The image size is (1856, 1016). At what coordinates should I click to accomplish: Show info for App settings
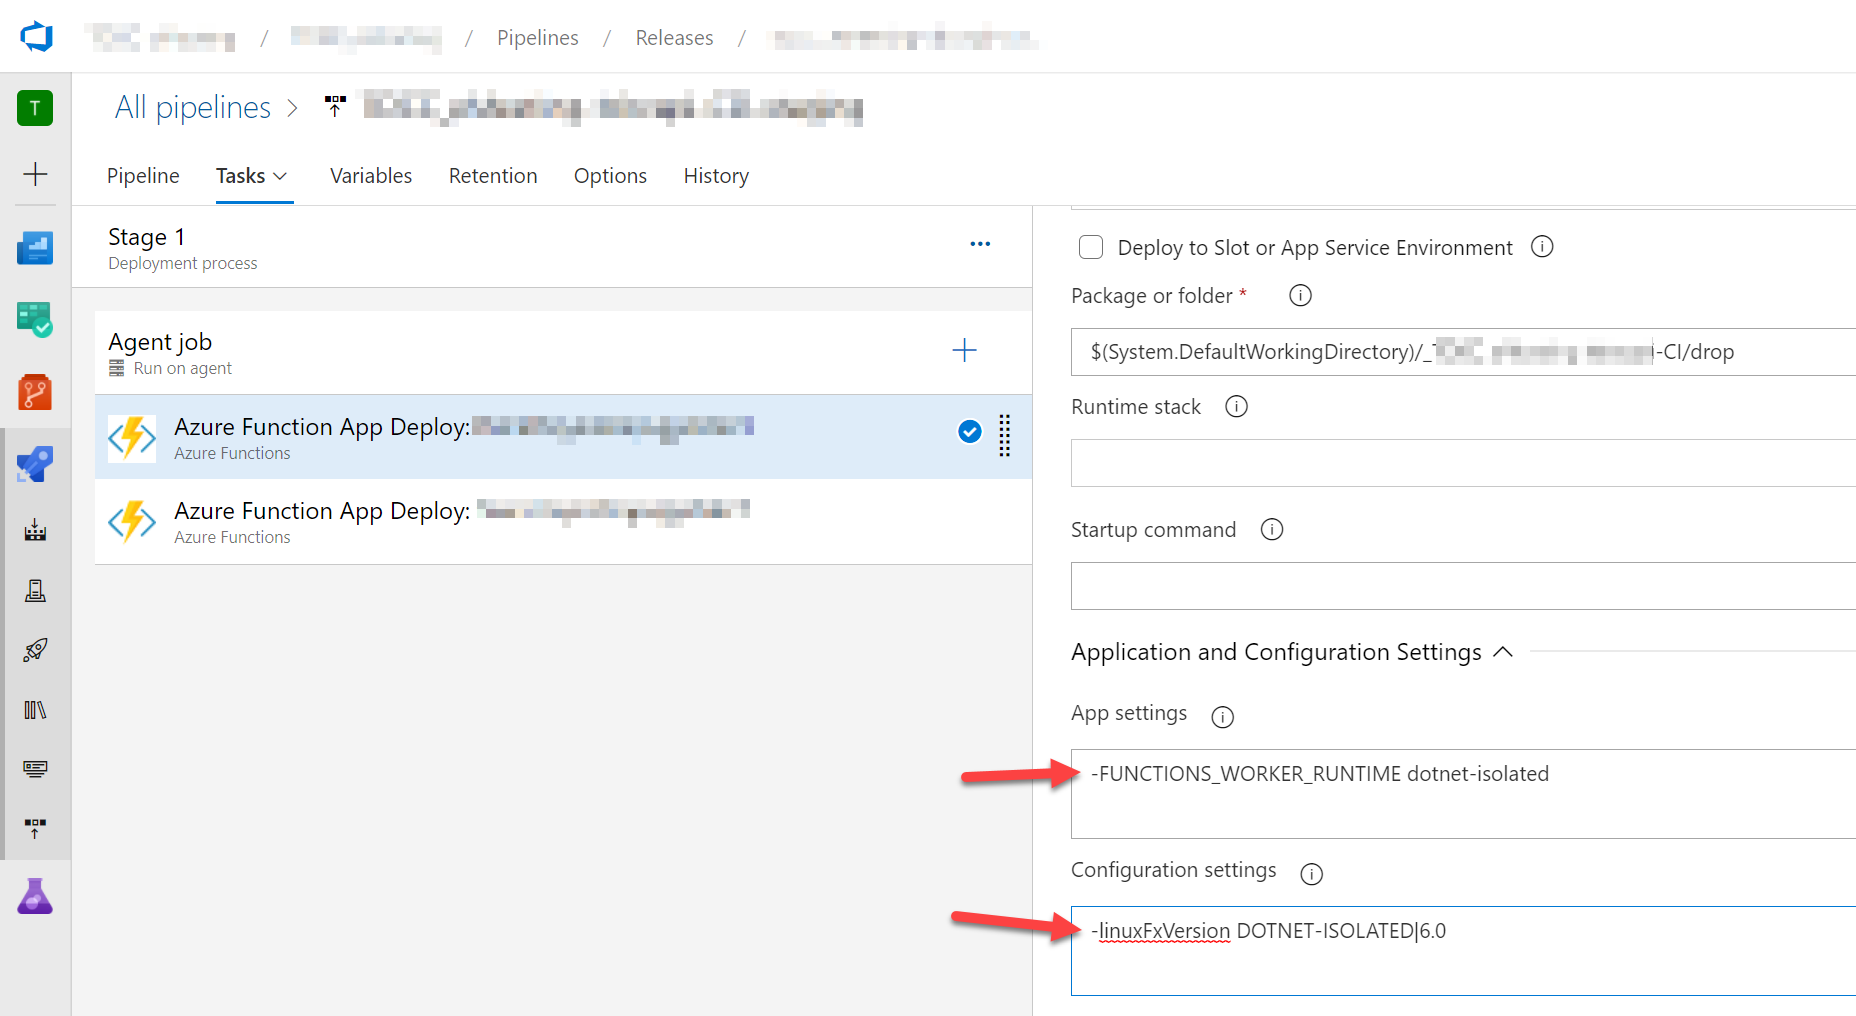point(1222,717)
